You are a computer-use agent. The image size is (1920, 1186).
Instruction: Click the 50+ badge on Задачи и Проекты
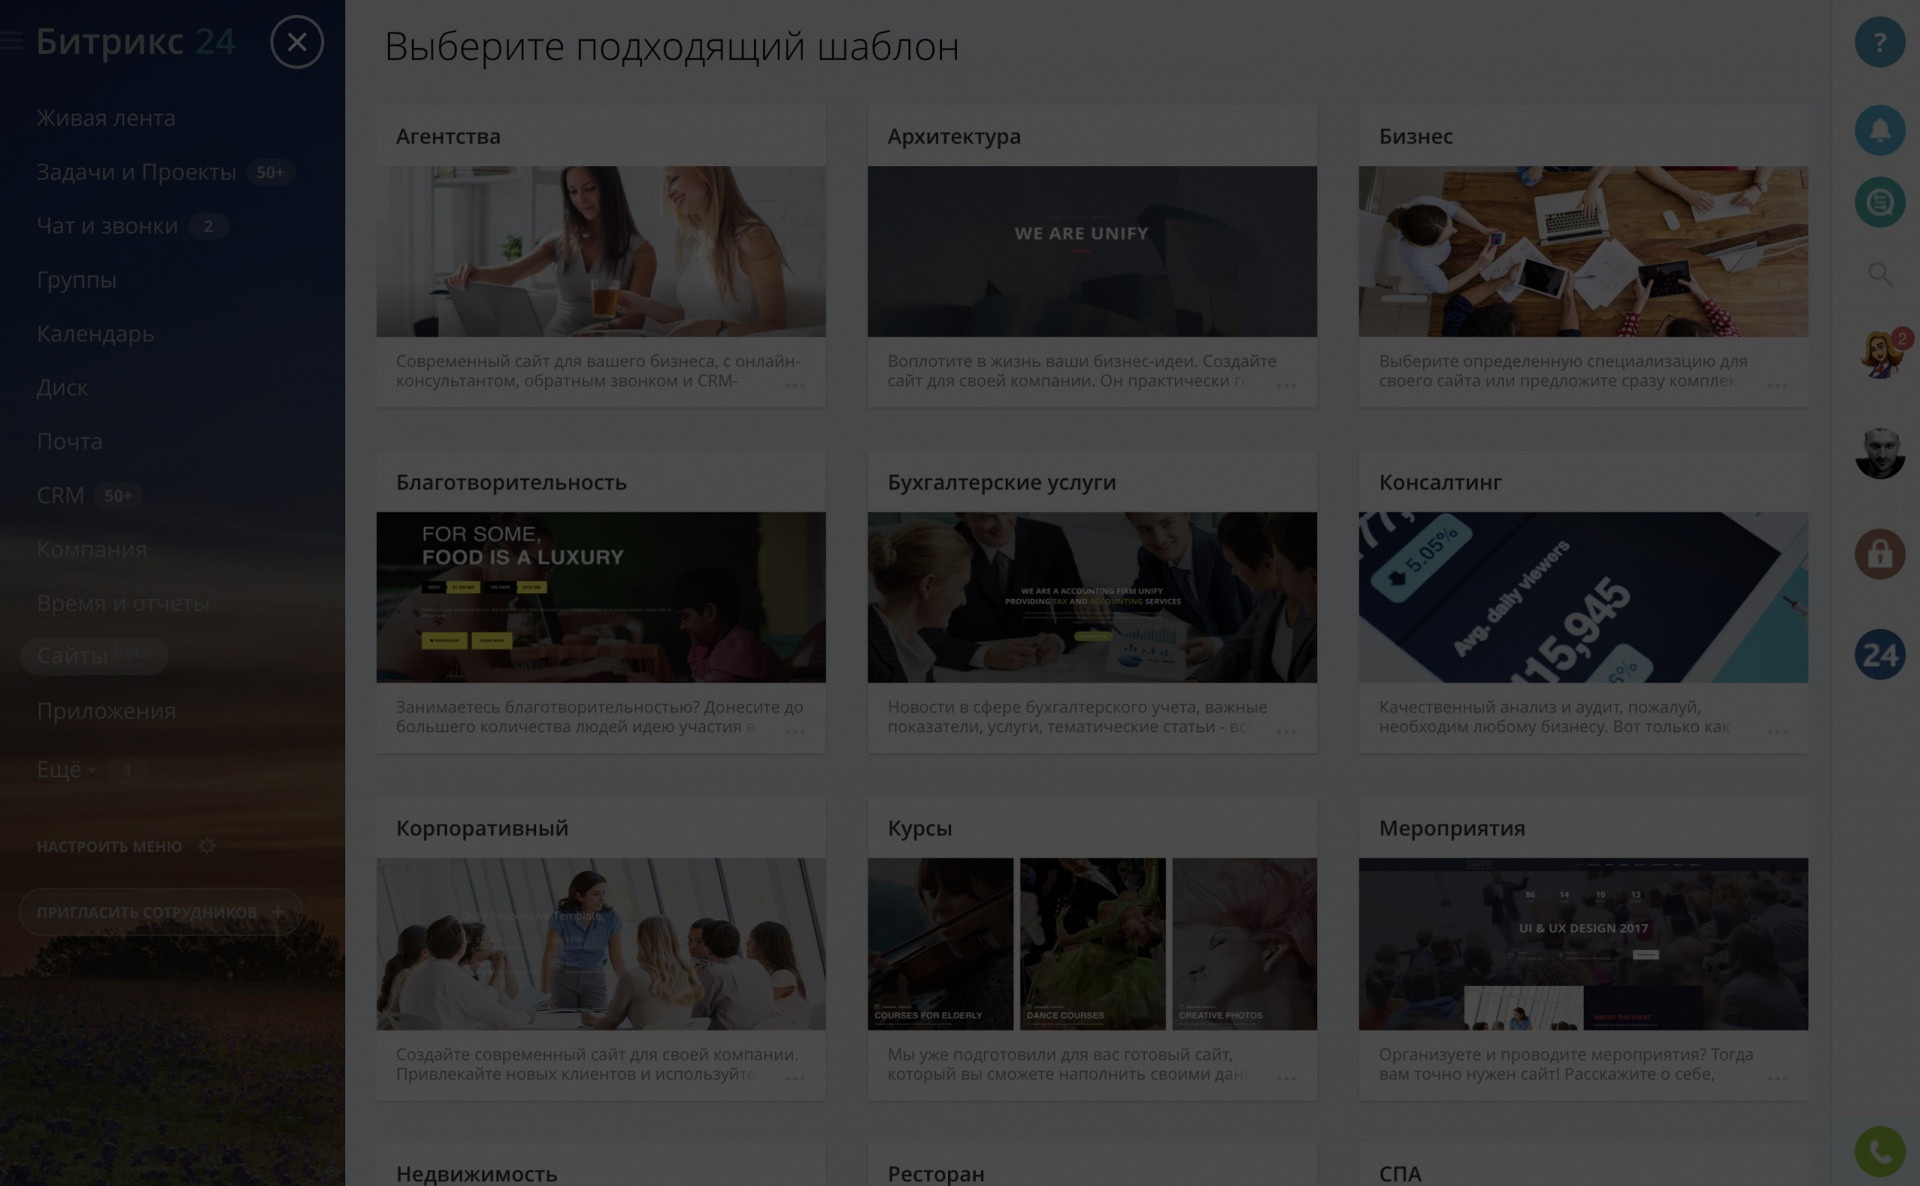[x=270, y=172]
